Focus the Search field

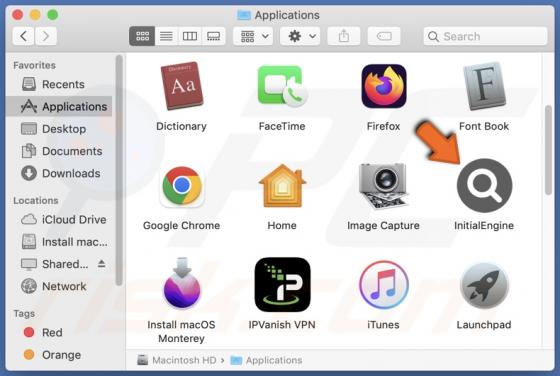coord(485,36)
